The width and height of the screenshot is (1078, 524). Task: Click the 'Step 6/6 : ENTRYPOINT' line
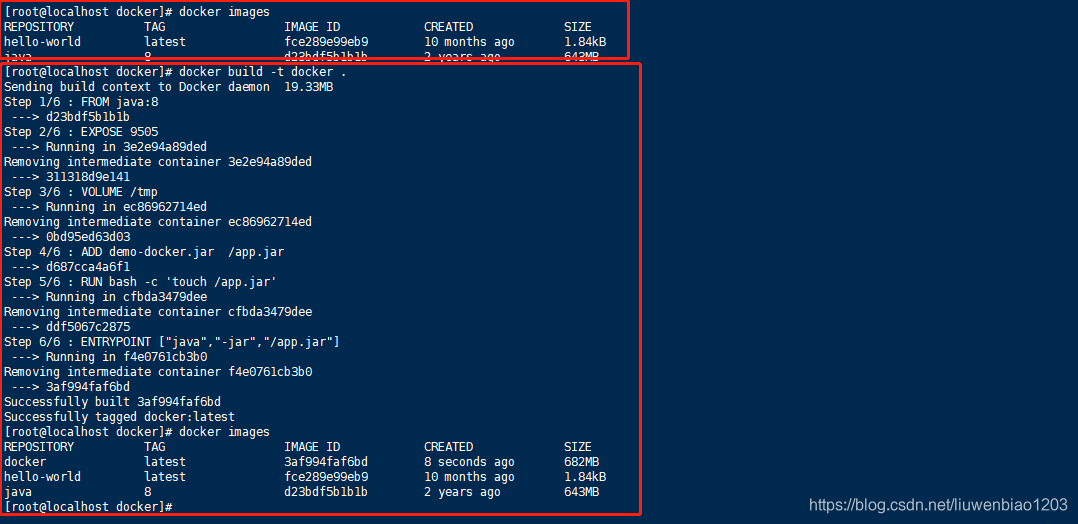(x=172, y=342)
